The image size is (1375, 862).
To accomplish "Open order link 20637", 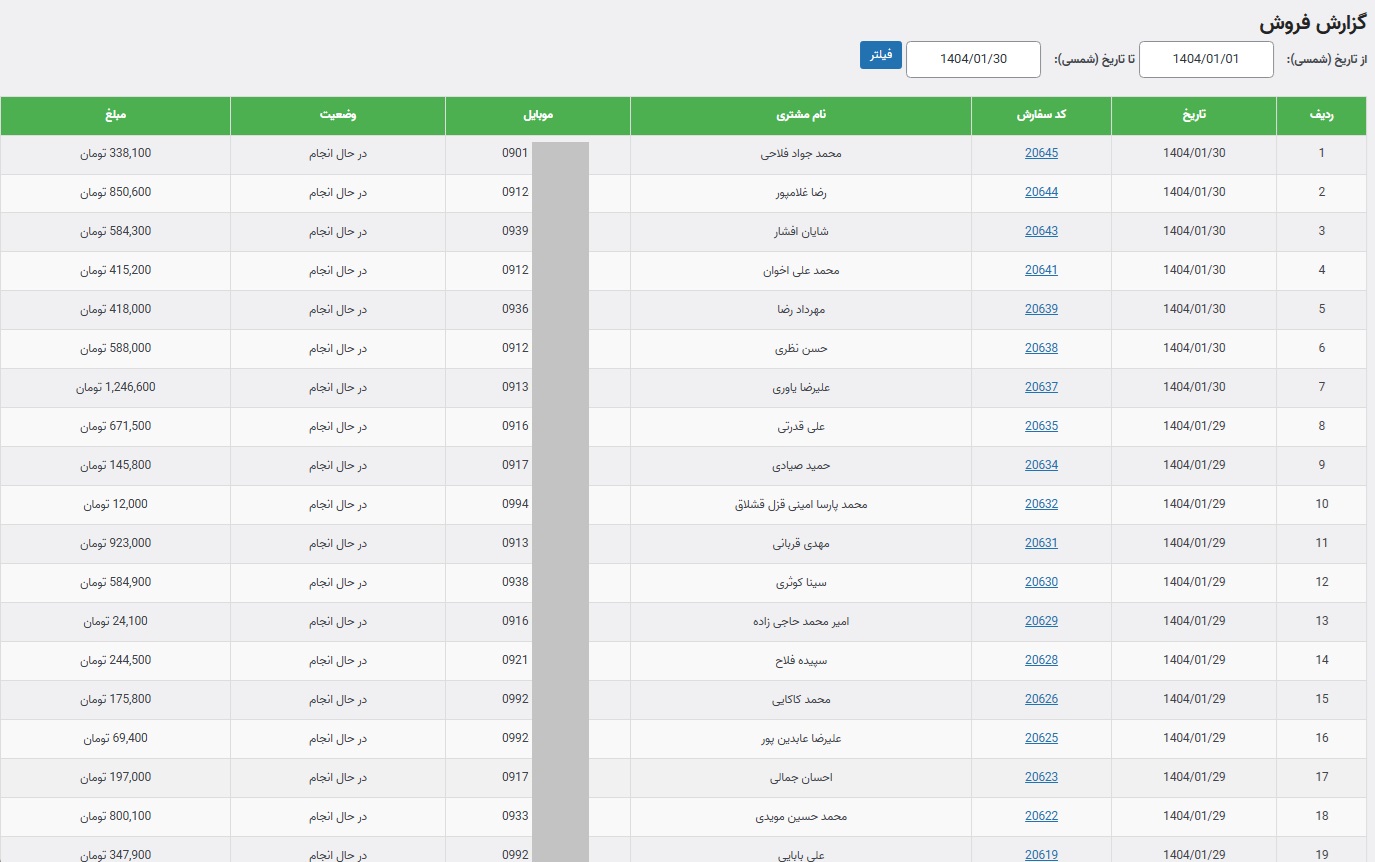I will tap(1041, 387).
